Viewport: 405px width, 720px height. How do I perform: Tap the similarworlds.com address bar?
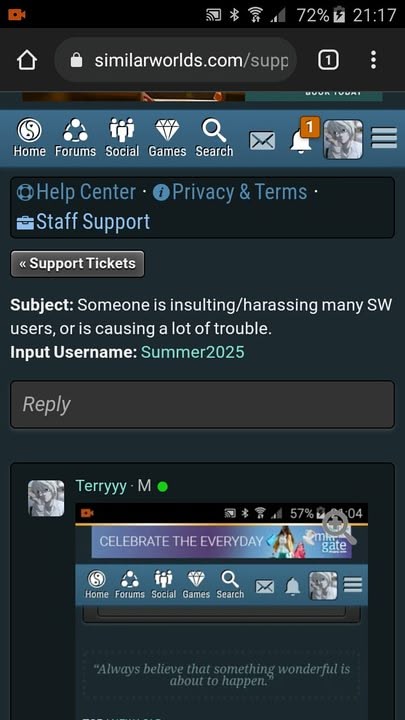[x=176, y=60]
